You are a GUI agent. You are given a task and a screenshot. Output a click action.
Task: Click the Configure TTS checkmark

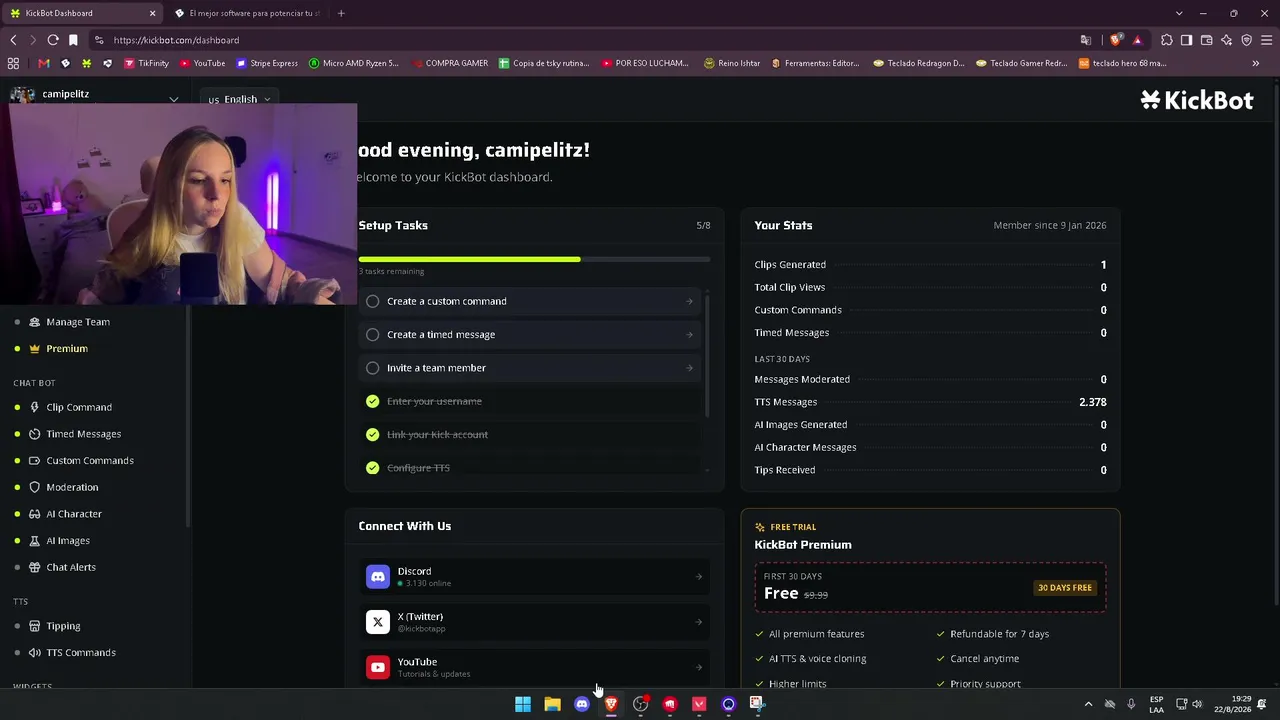coord(373,468)
